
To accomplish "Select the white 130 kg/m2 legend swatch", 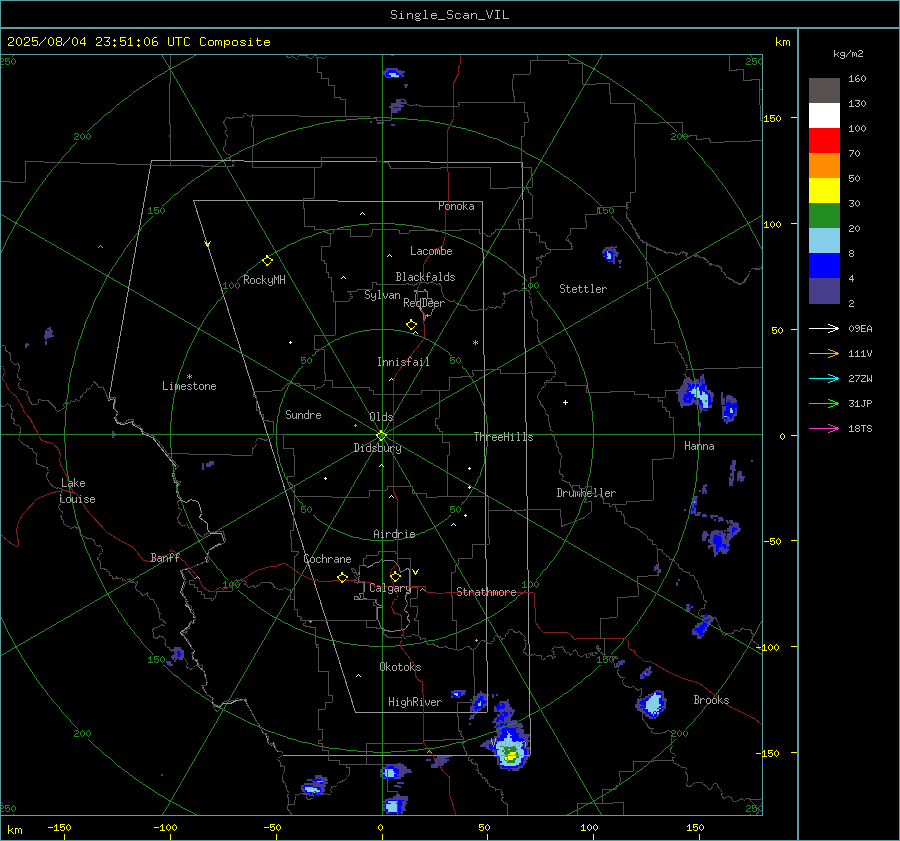I will [824, 115].
